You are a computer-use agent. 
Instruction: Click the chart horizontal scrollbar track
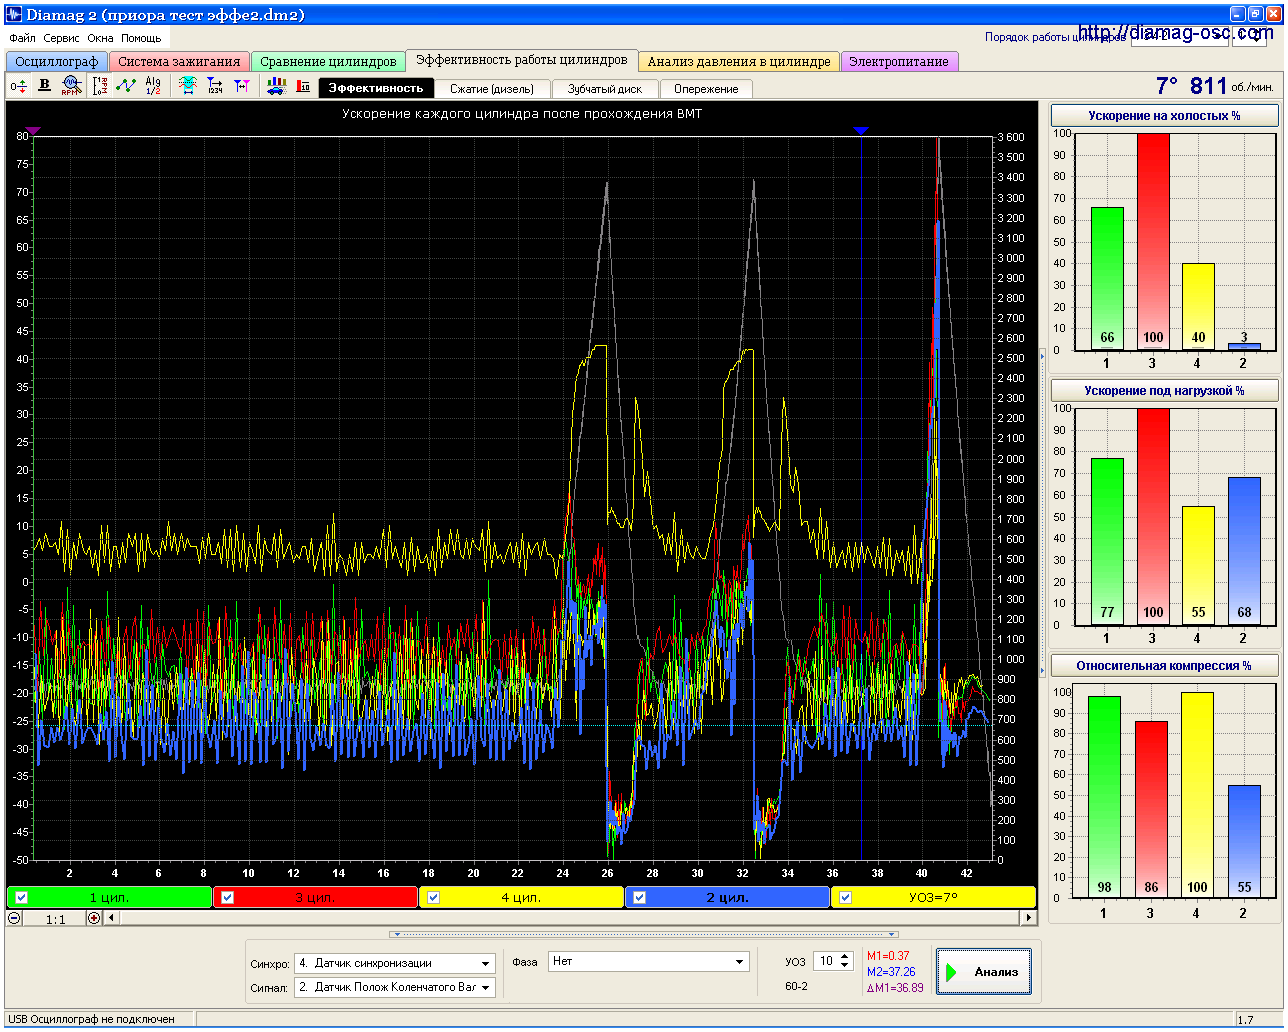coord(570,918)
